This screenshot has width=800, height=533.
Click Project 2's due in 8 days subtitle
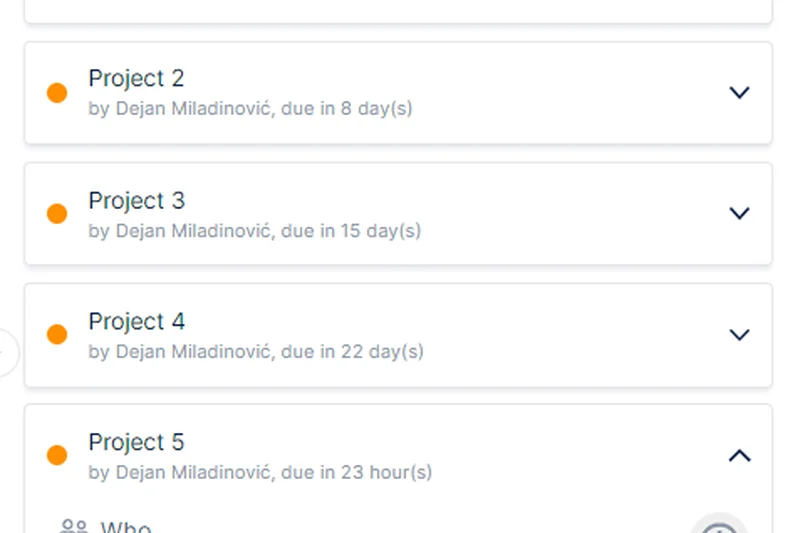point(250,109)
